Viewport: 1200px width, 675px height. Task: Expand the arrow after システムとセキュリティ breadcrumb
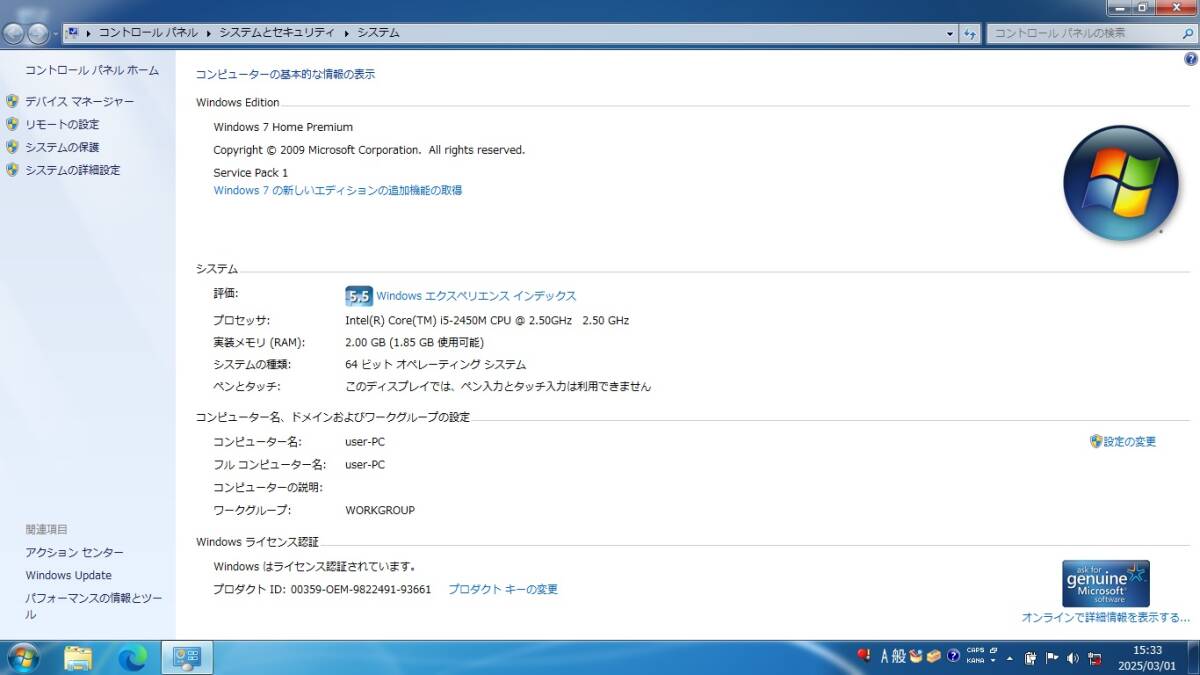coord(346,33)
